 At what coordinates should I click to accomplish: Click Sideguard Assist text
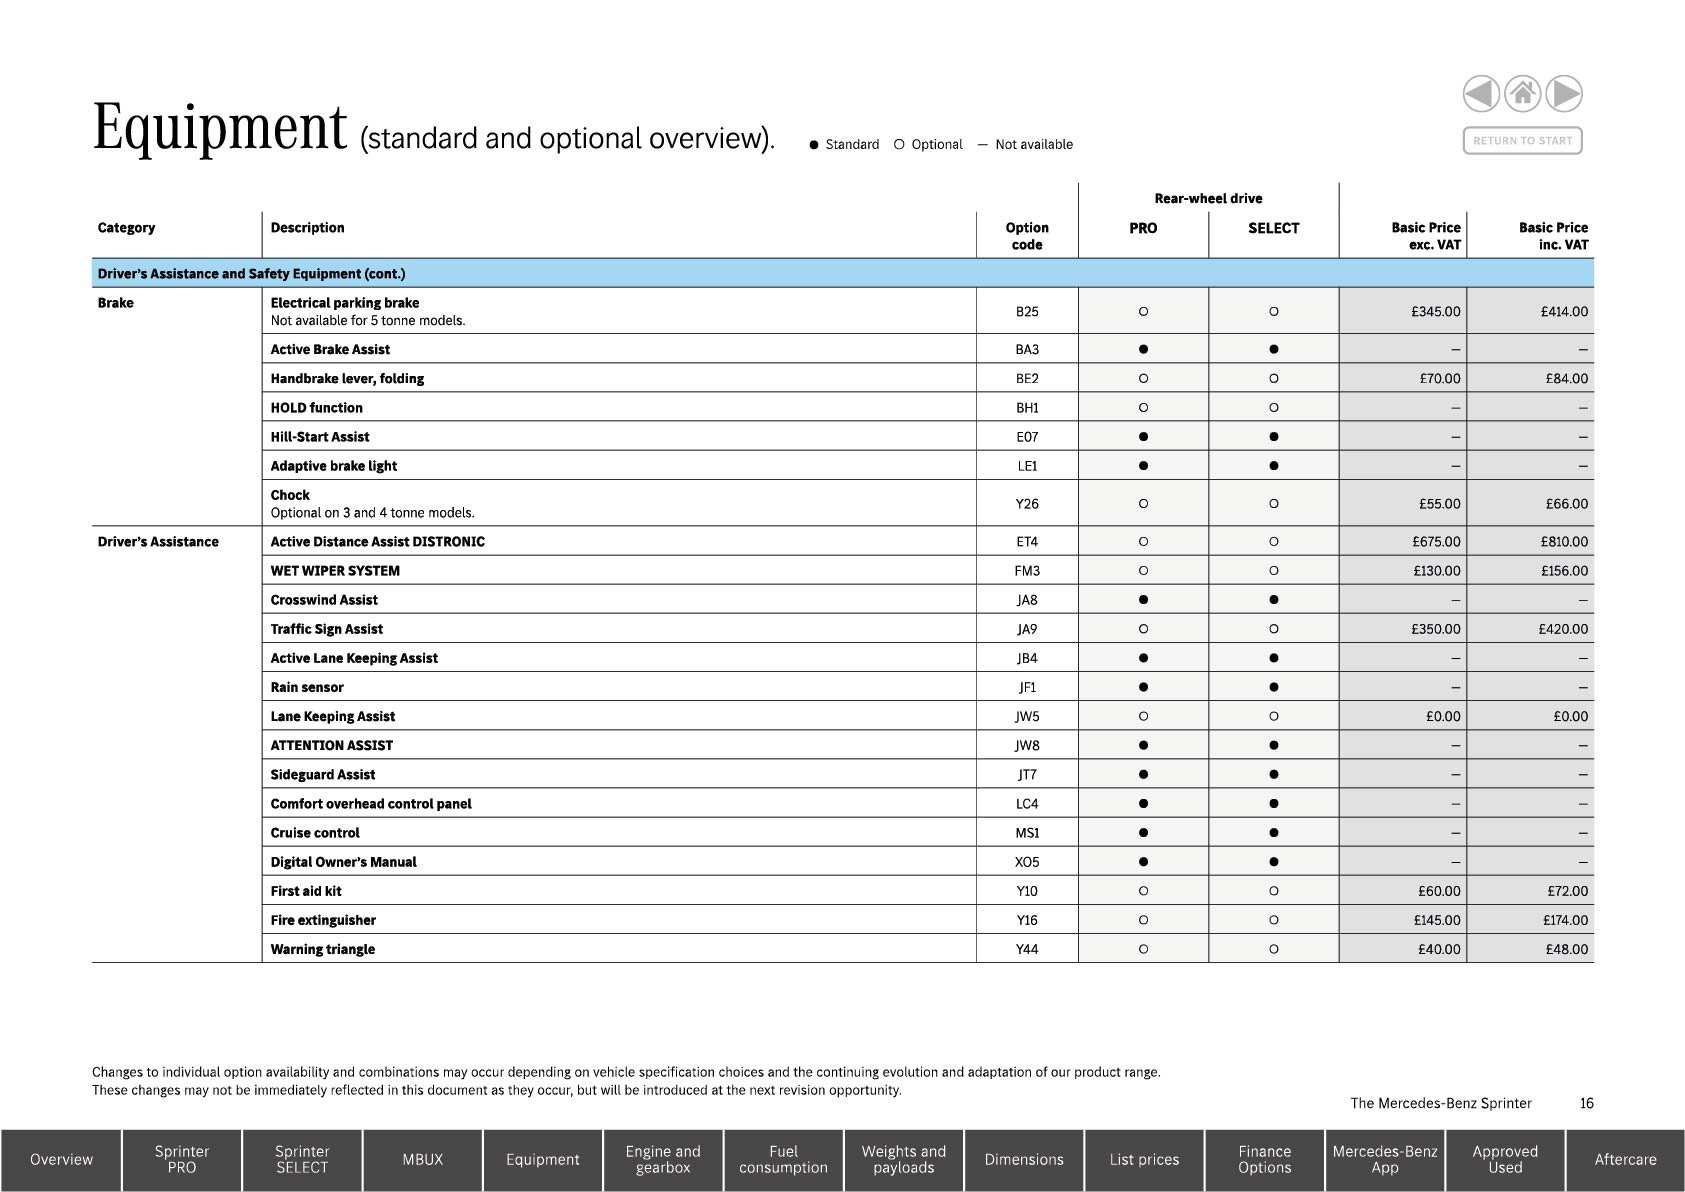tap(323, 774)
